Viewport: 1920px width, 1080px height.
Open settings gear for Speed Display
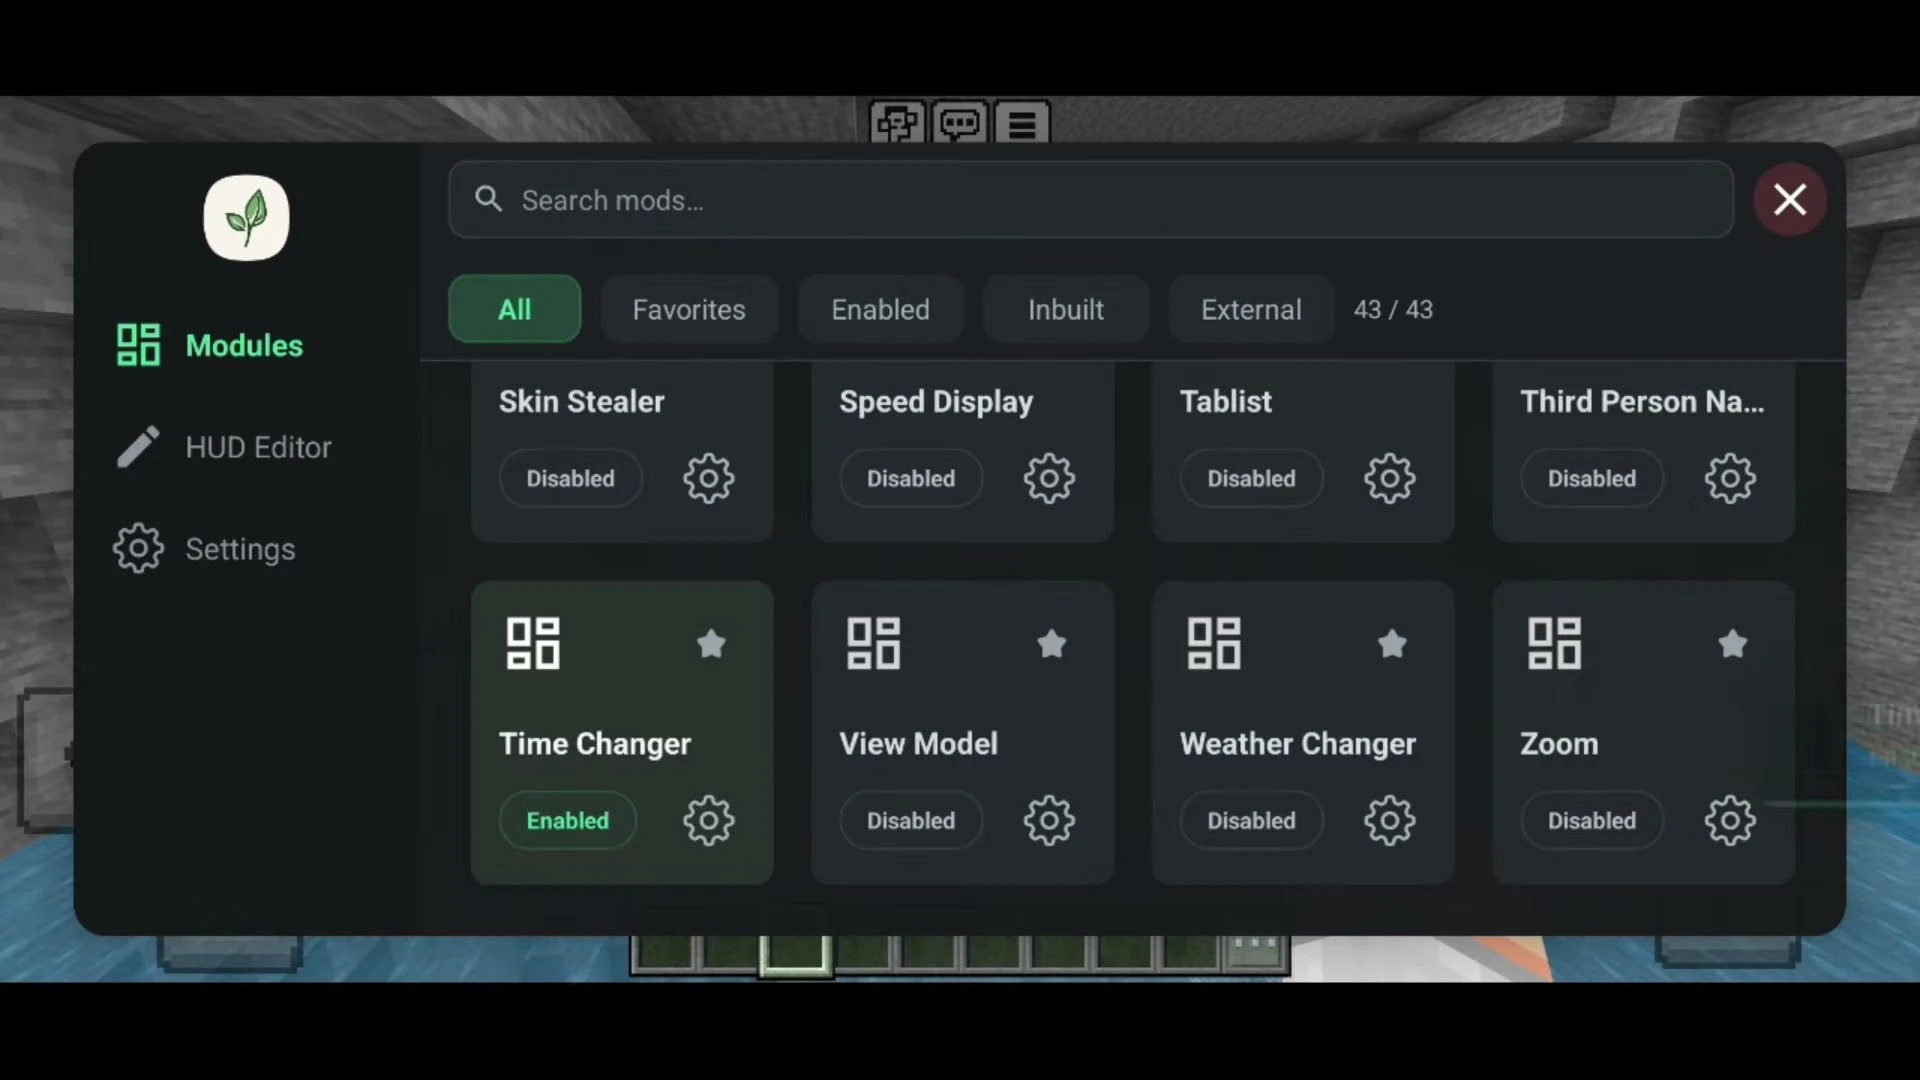click(1049, 478)
